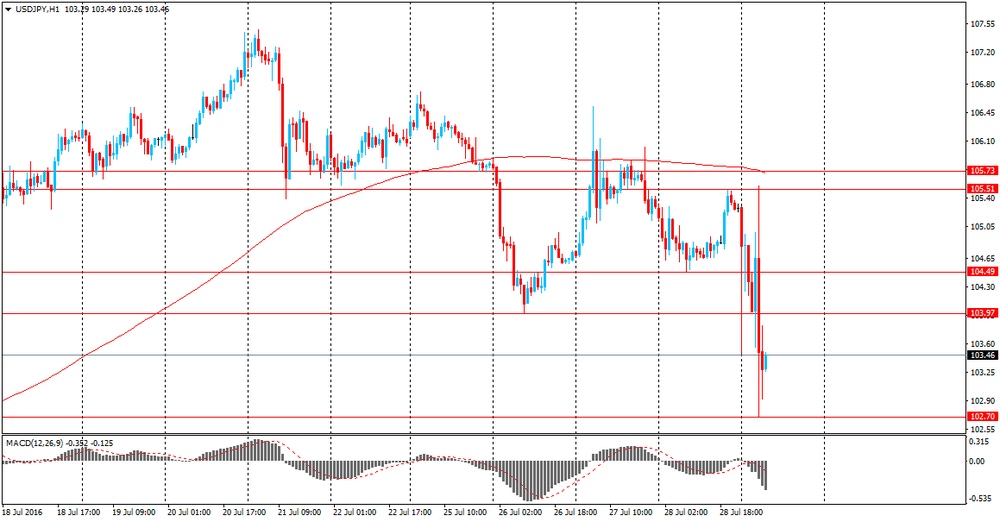Select the 105.51 red price label

click(x=982, y=189)
